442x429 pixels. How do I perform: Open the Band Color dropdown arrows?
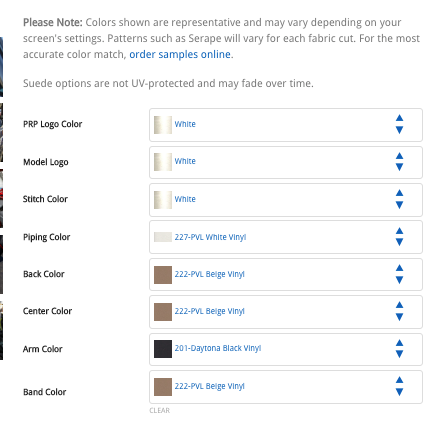coord(399,386)
